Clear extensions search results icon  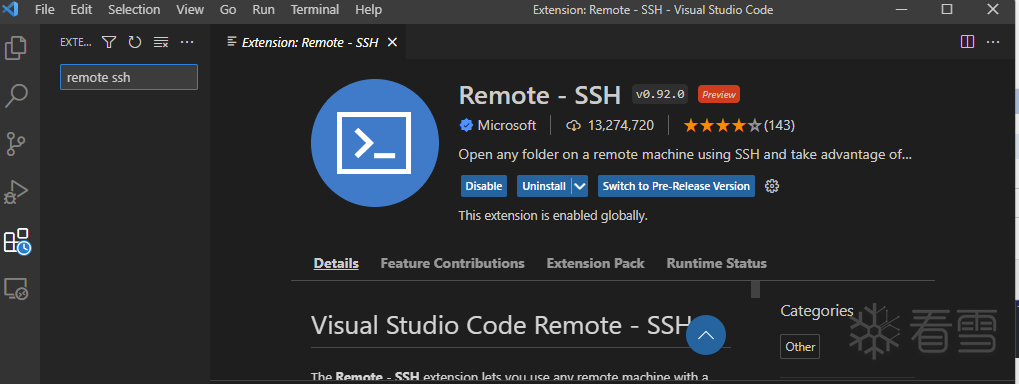[x=161, y=42]
